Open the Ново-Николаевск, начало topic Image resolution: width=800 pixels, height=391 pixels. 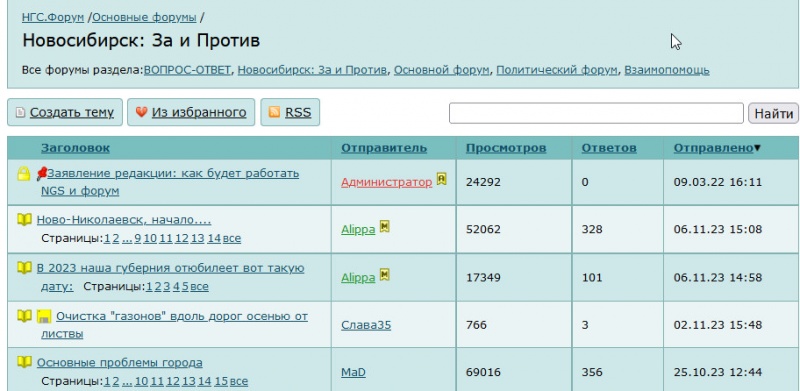[124, 220]
